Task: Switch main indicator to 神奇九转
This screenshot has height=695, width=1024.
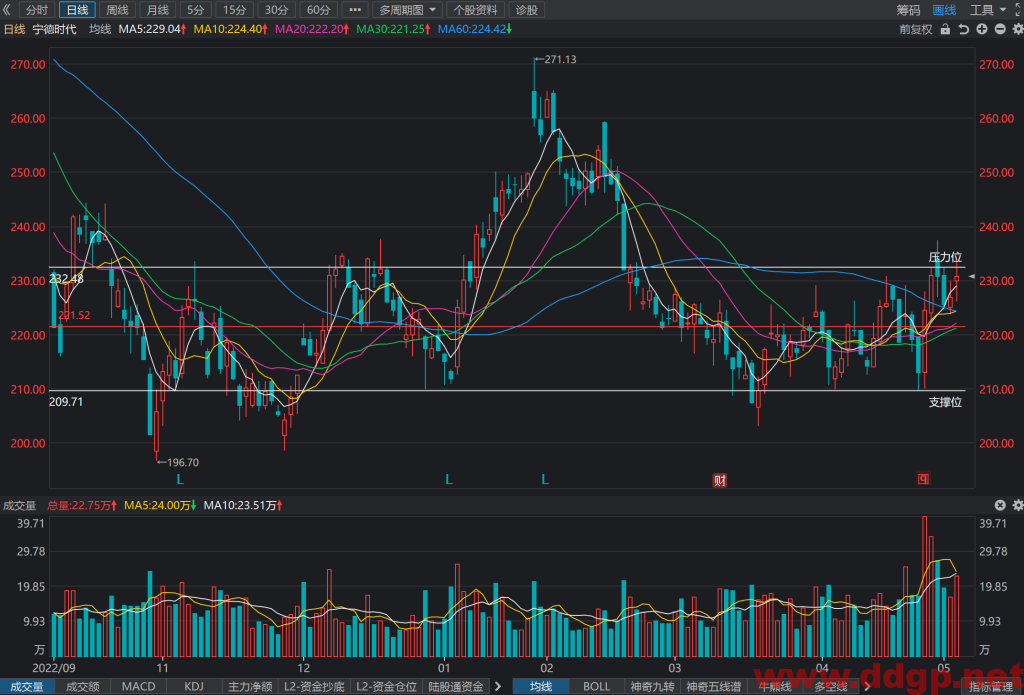Action: pos(652,687)
